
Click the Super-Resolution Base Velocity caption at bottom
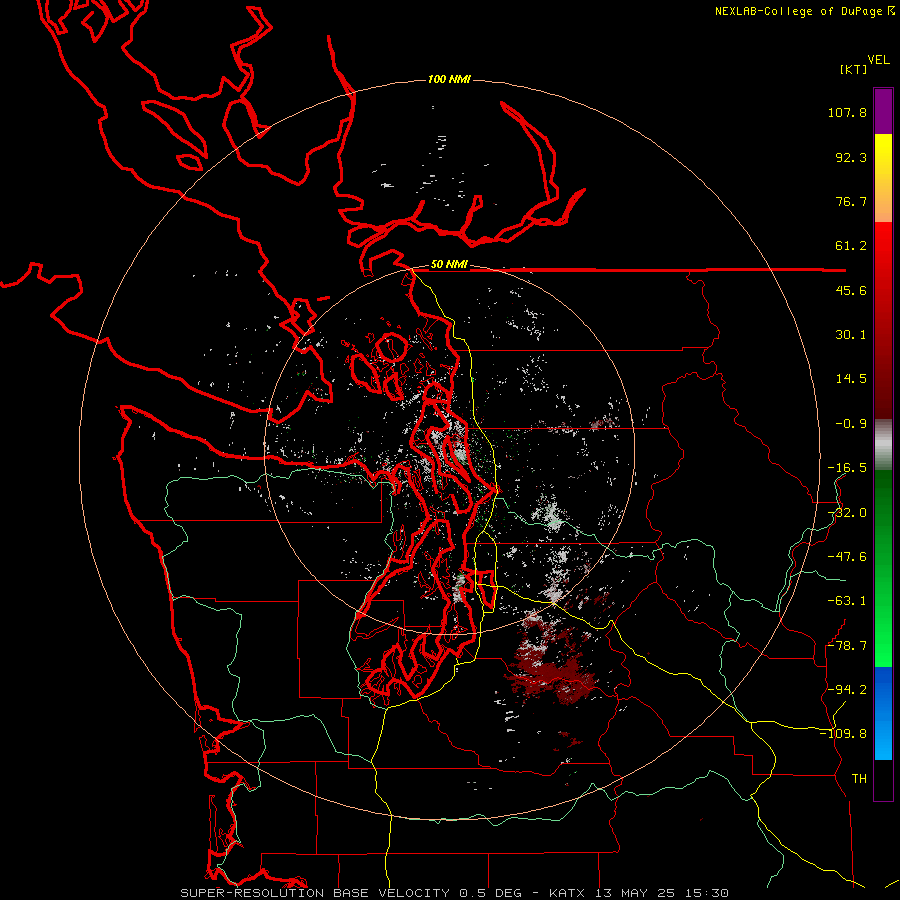click(455, 893)
